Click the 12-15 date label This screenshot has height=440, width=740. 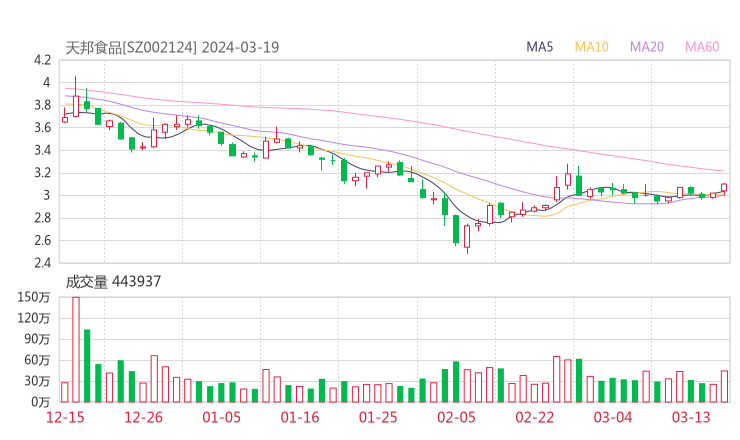tap(65, 417)
